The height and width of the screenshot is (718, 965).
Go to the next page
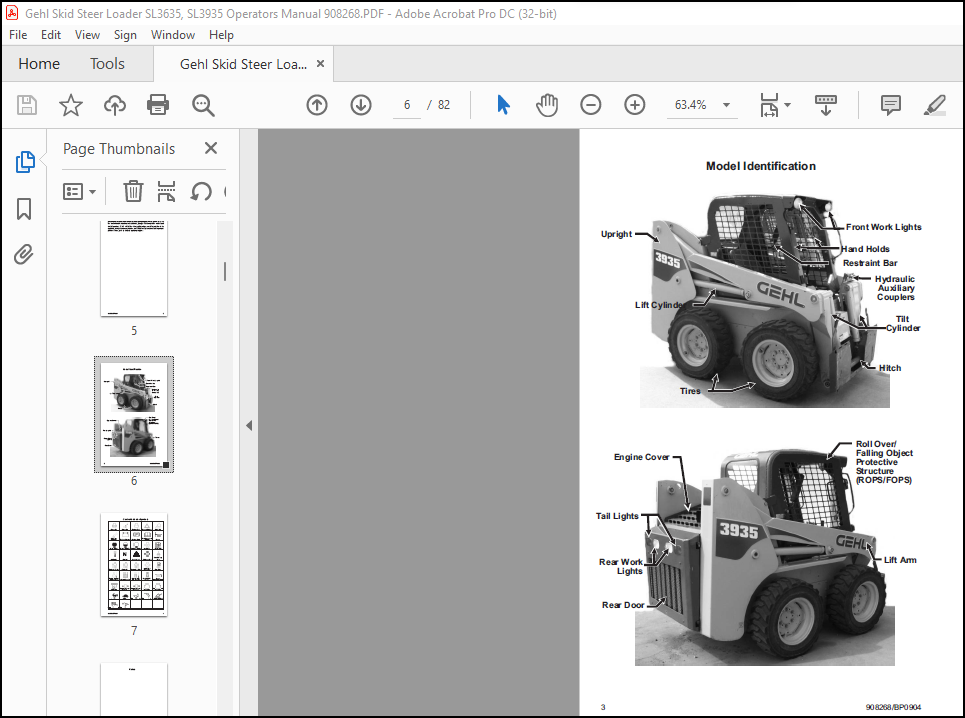[x=361, y=105]
